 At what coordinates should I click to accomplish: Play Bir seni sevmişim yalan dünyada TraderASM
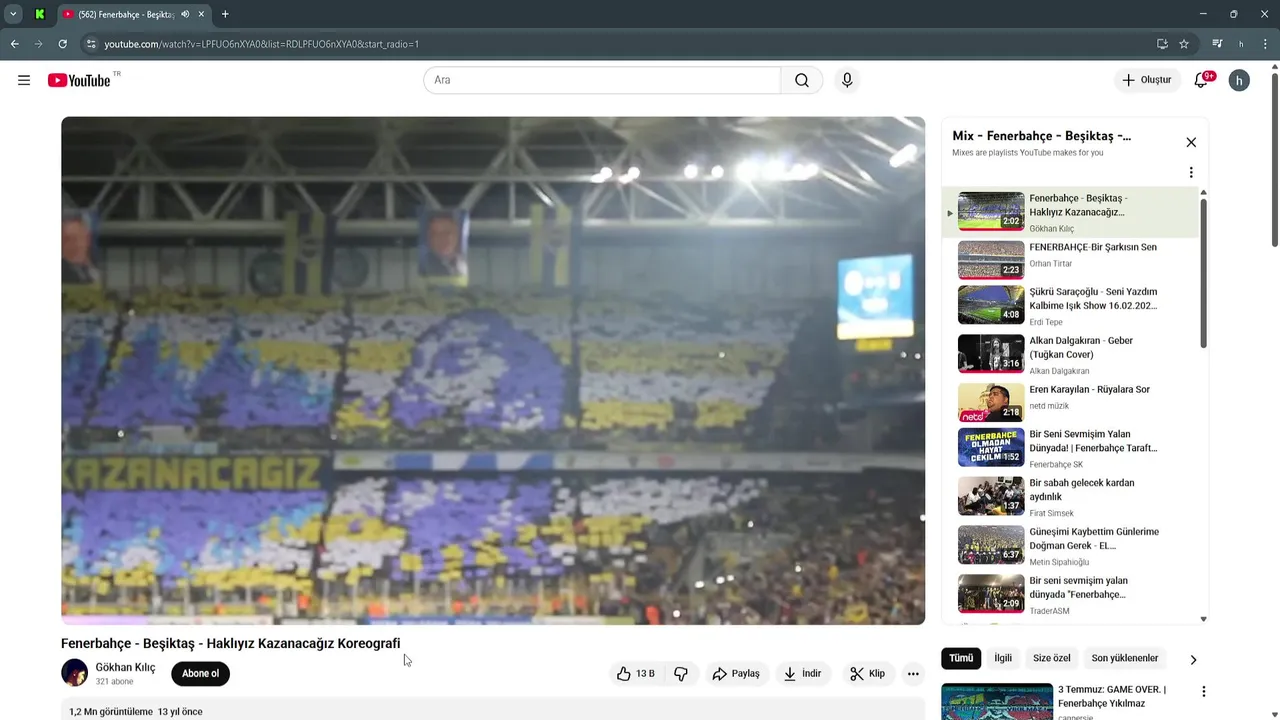coord(1070,595)
